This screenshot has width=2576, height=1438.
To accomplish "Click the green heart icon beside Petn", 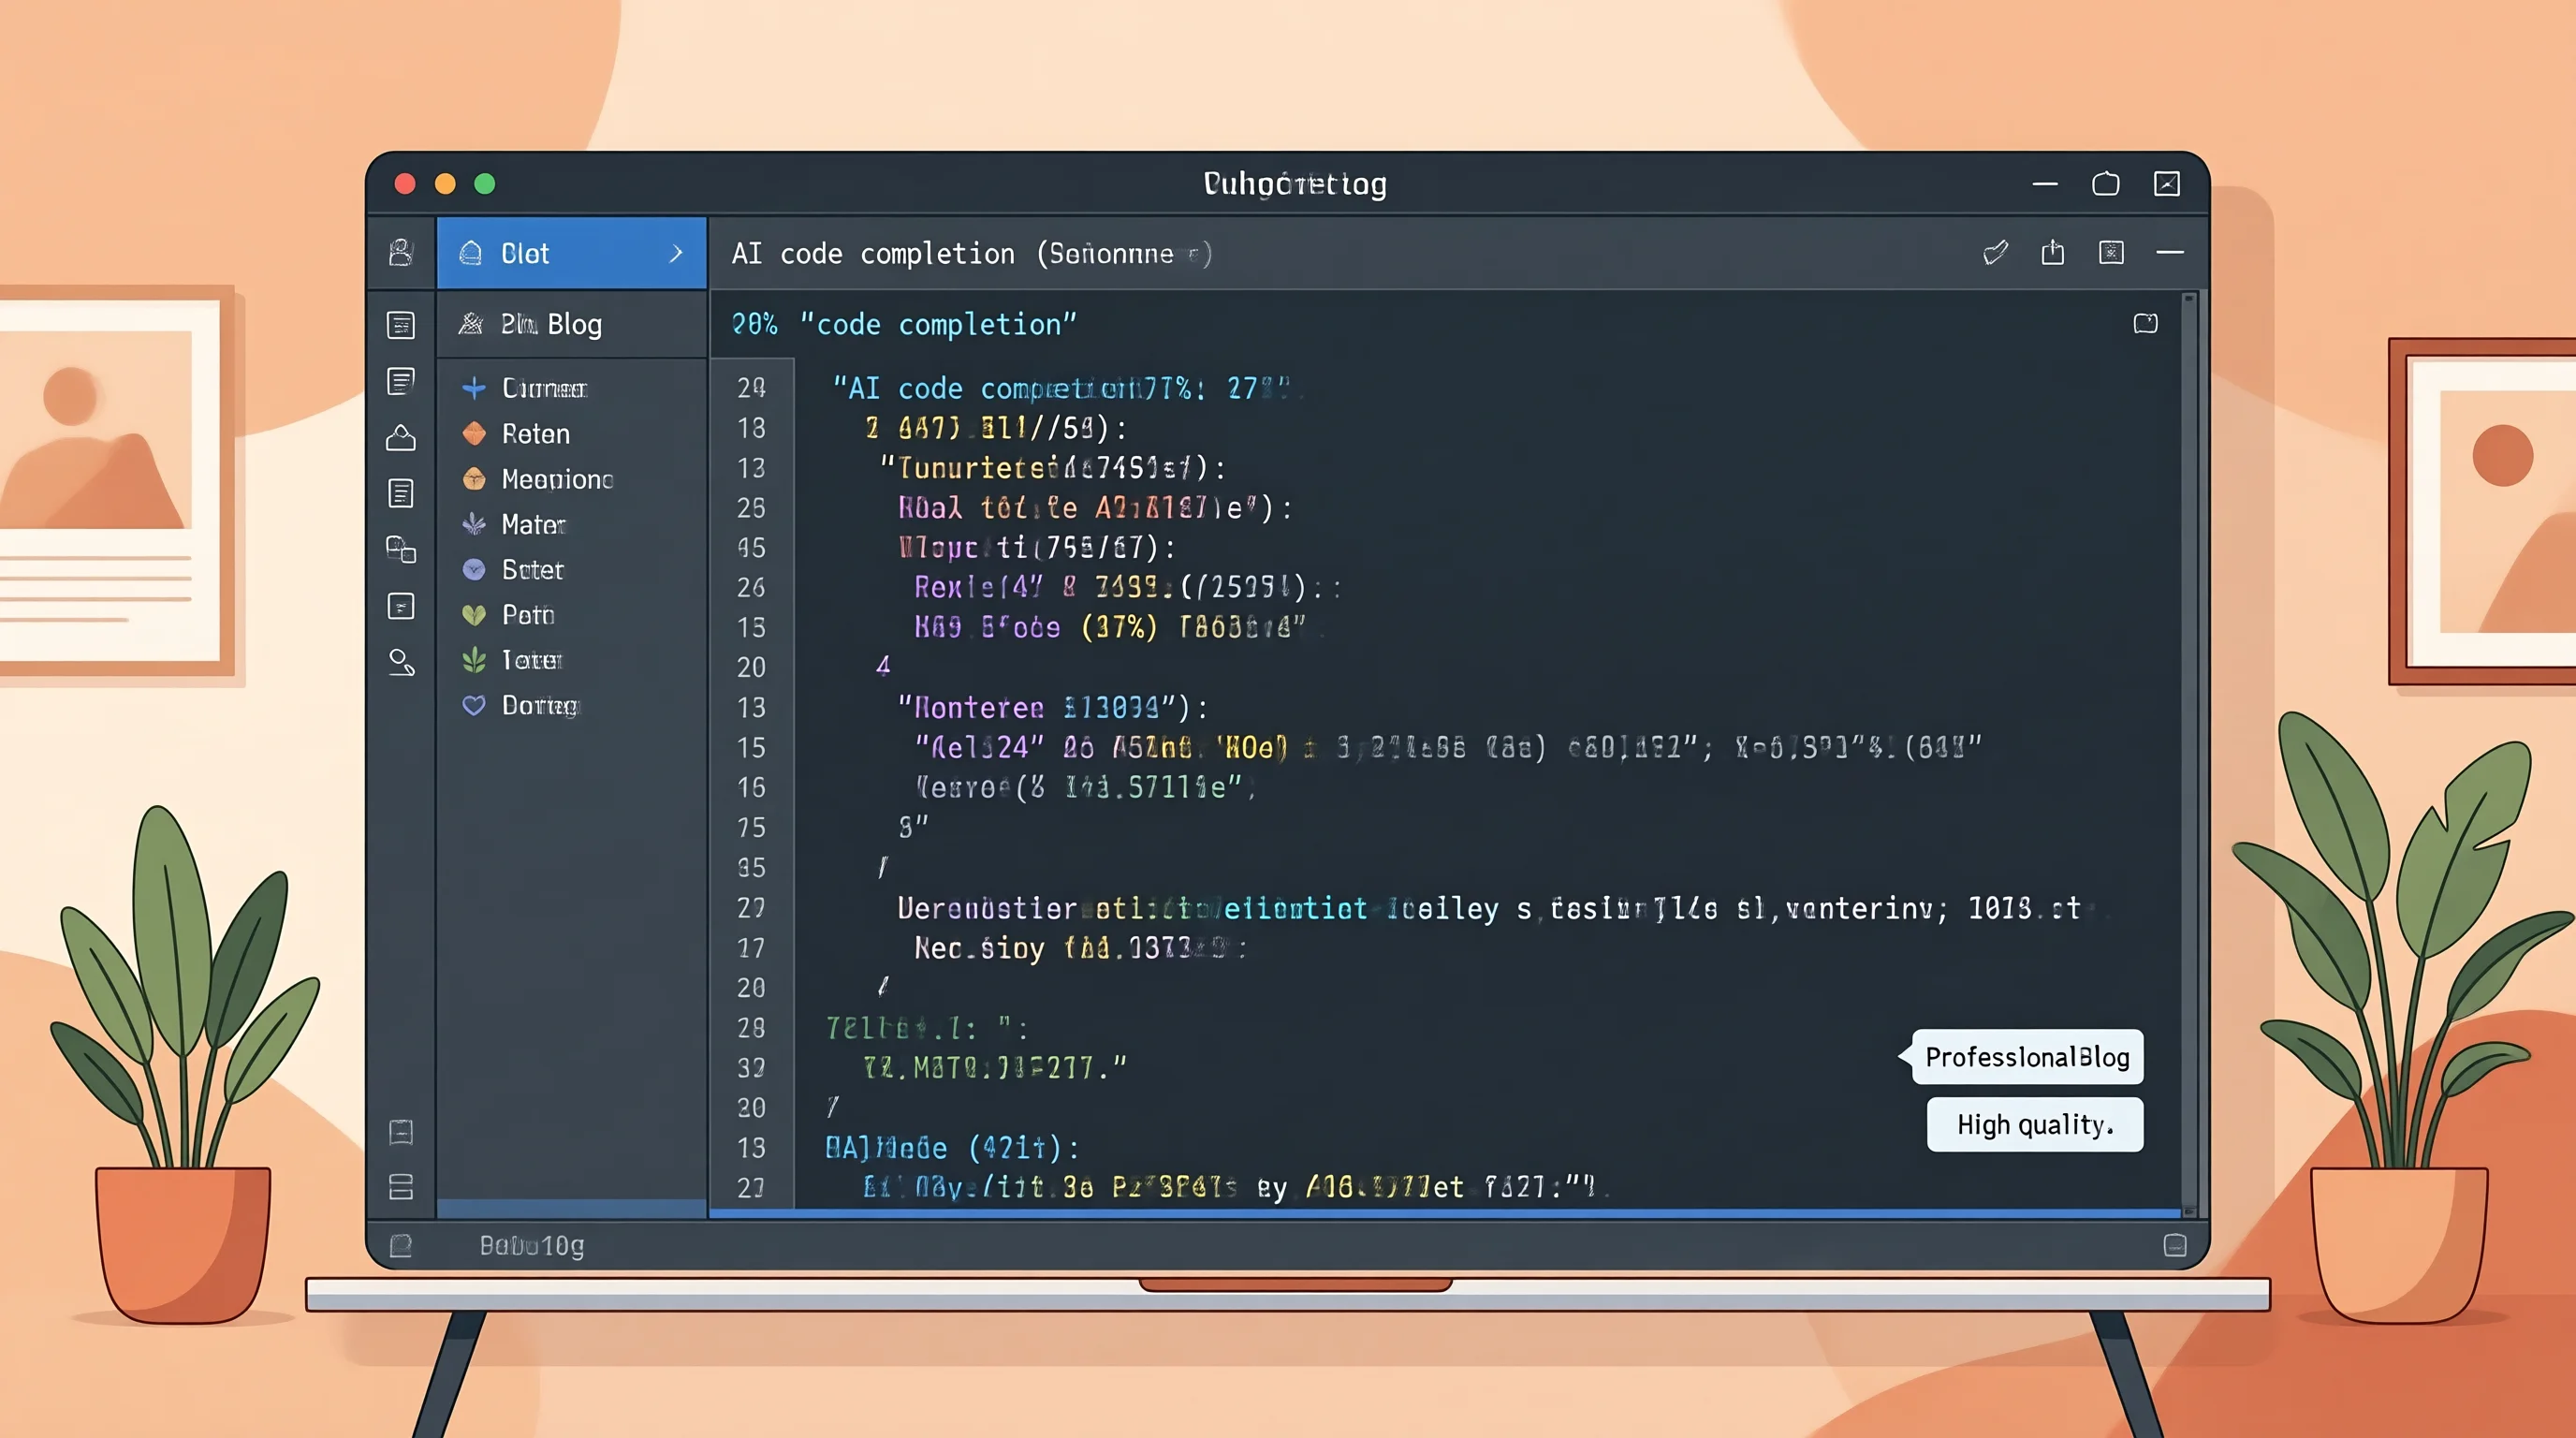I will (474, 615).
